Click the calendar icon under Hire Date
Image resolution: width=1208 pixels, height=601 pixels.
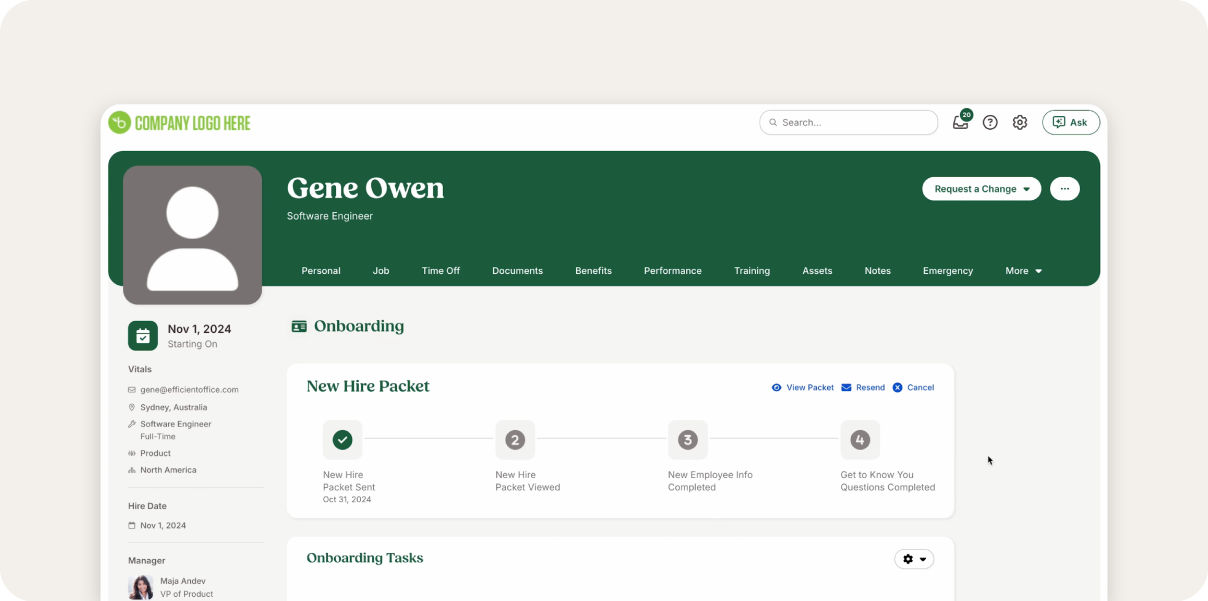pos(132,525)
